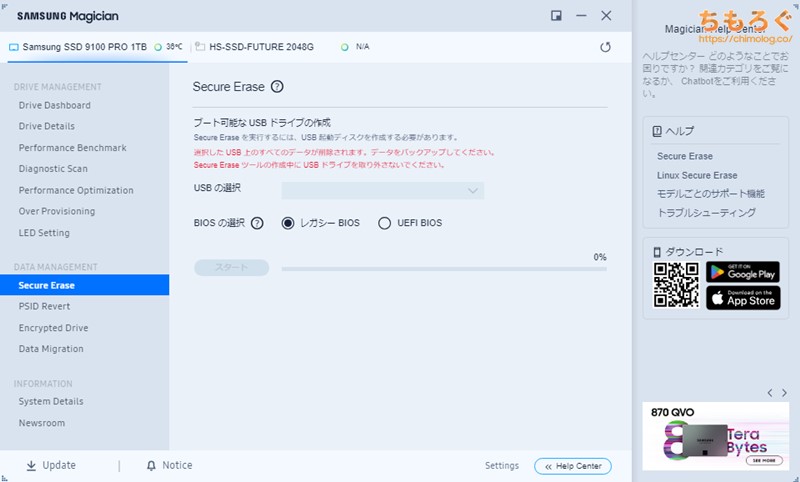Click the refresh drives icon
800x482 pixels.
605,47
